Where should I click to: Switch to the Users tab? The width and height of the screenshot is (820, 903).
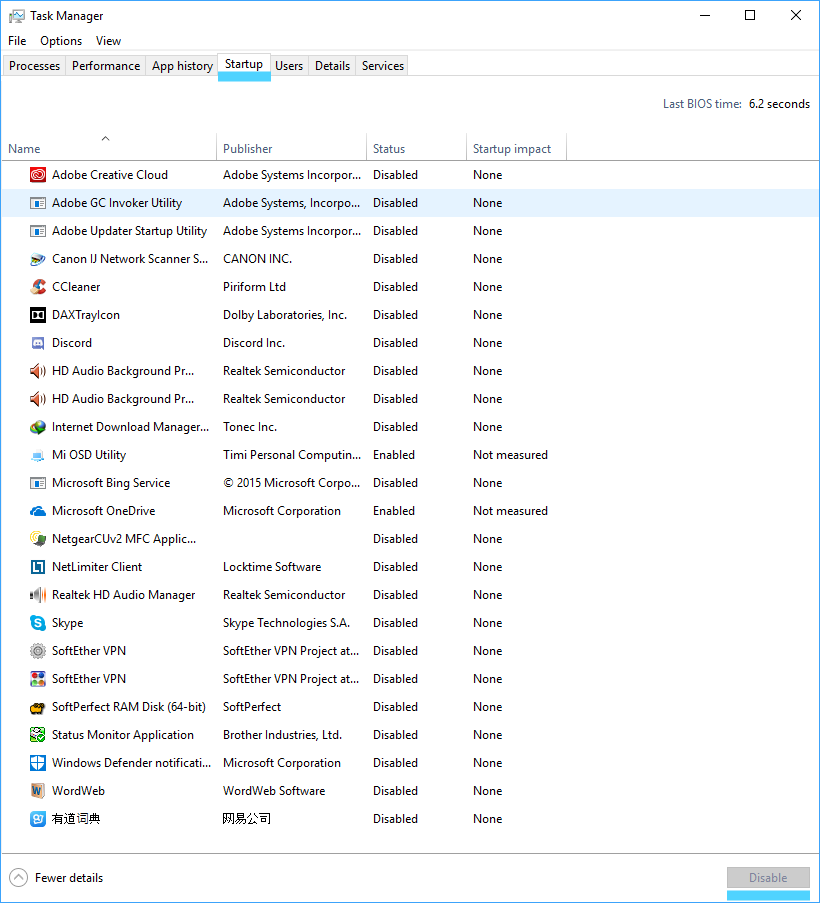(289, 66)
